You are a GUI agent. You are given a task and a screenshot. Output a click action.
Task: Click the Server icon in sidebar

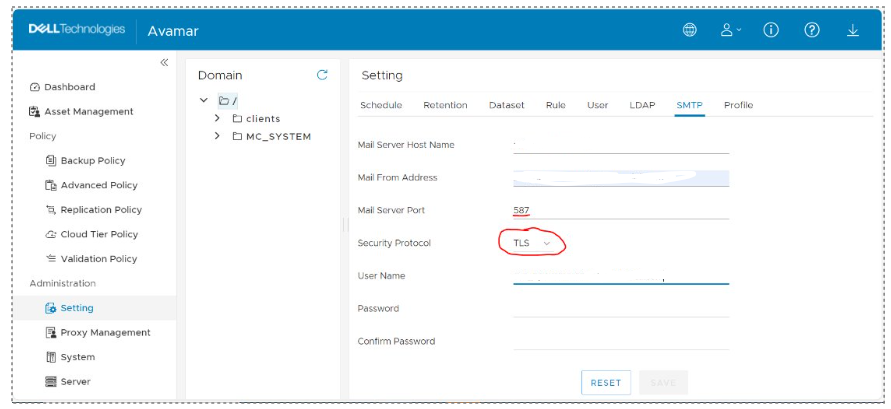point(51,381)
